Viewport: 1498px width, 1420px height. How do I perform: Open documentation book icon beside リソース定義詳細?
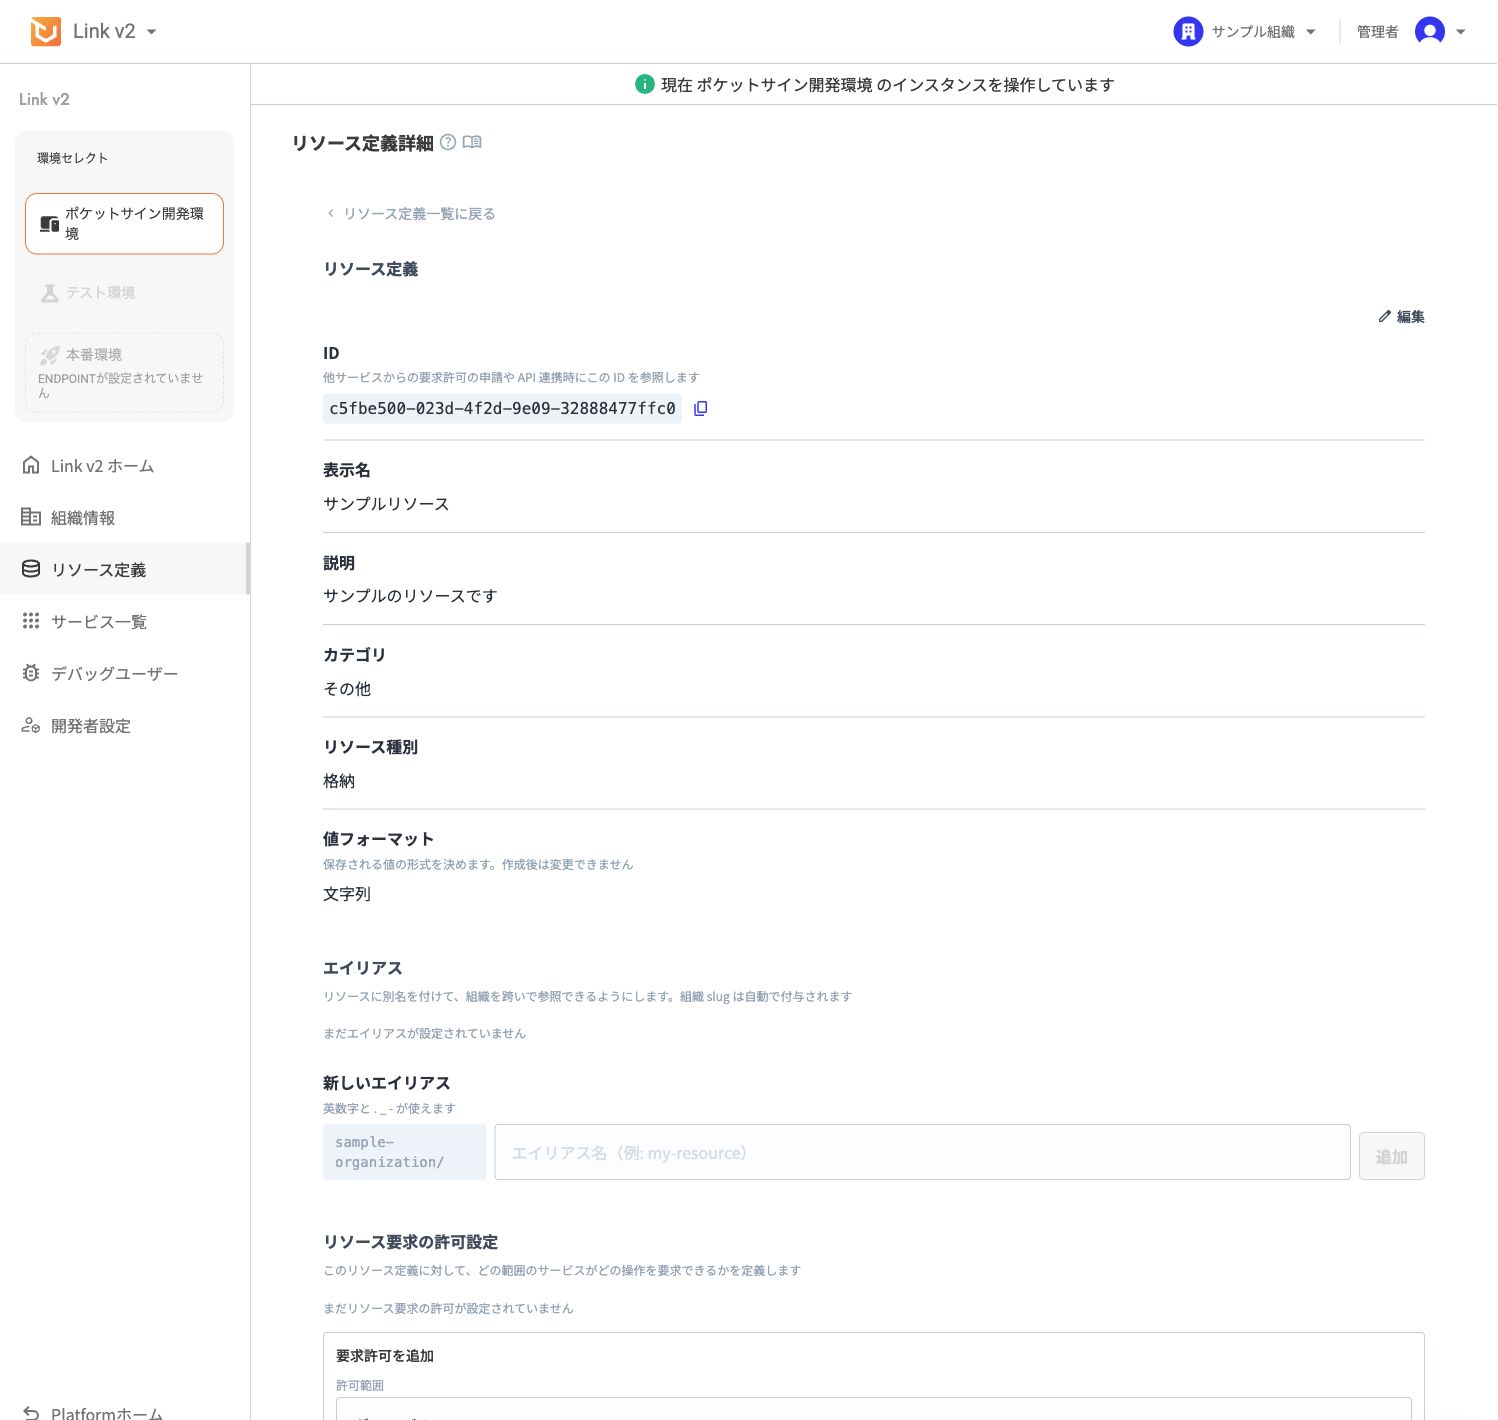coord(472,142)
